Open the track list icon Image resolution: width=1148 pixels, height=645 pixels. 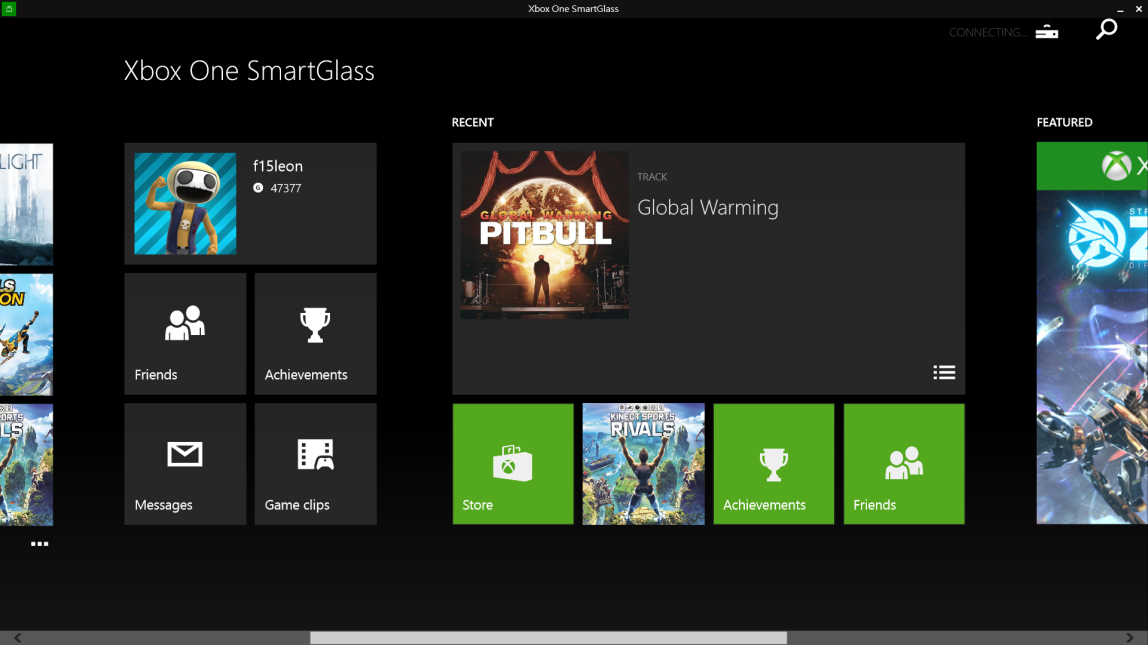point(944,373)
